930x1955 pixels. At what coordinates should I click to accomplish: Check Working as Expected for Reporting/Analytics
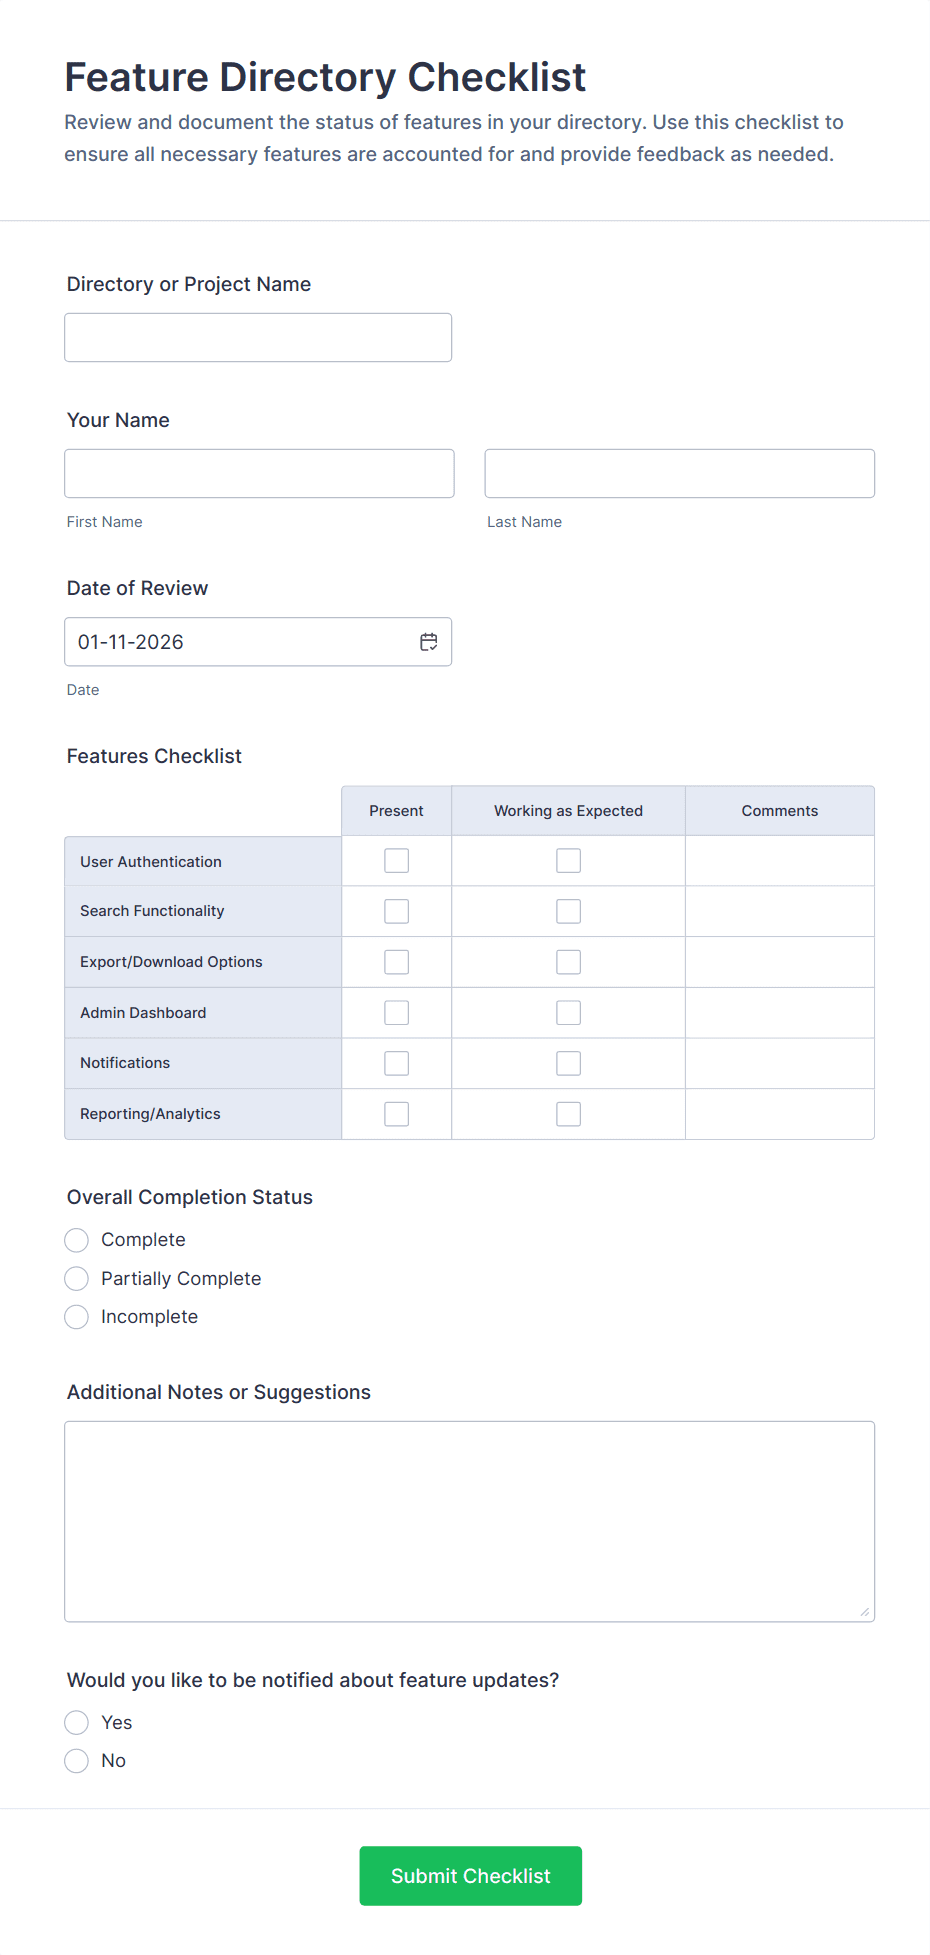(x=569, y=1114)
